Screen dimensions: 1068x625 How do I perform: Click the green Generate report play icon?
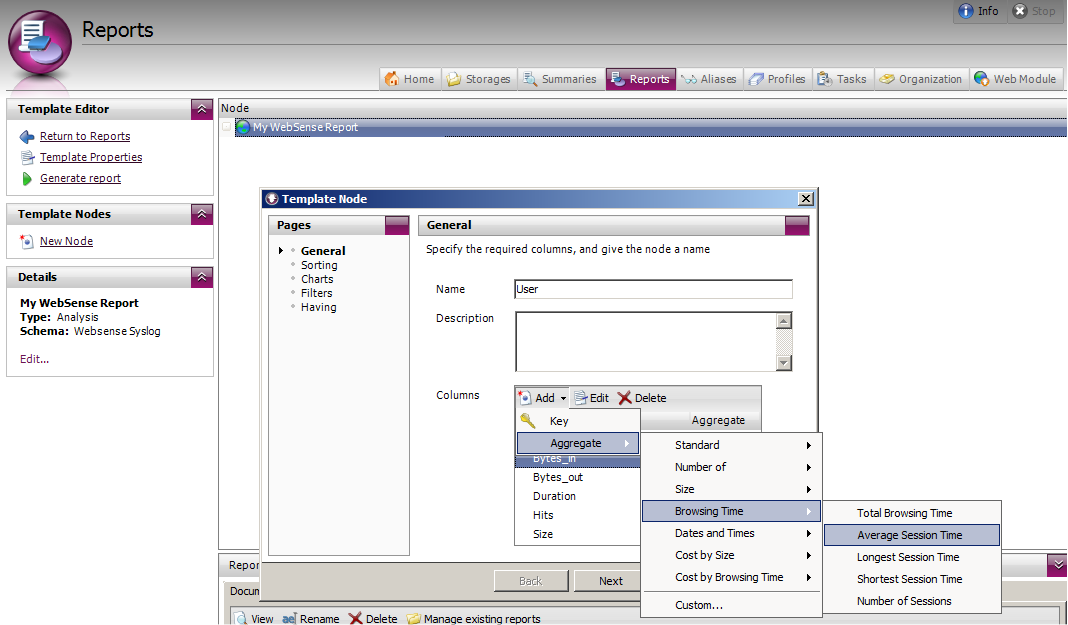click(27, 179)
